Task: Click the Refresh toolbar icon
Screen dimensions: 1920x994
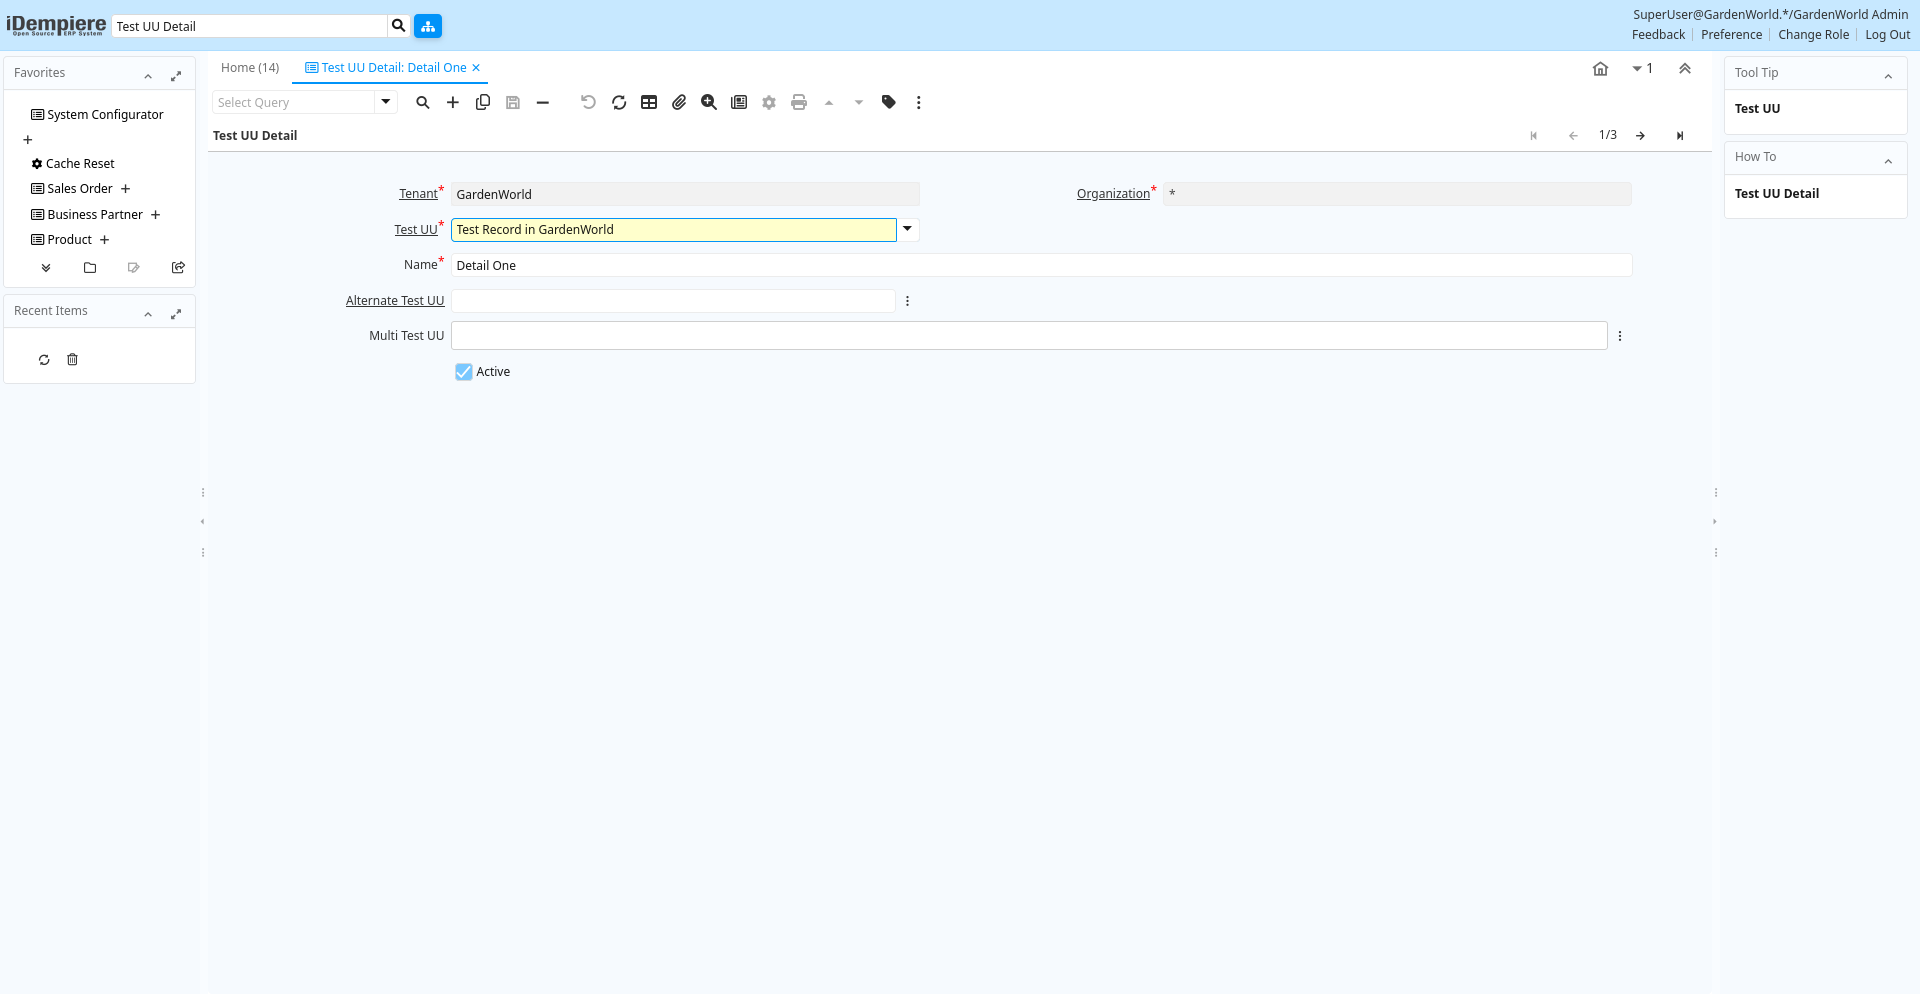Action: point(619,102)
